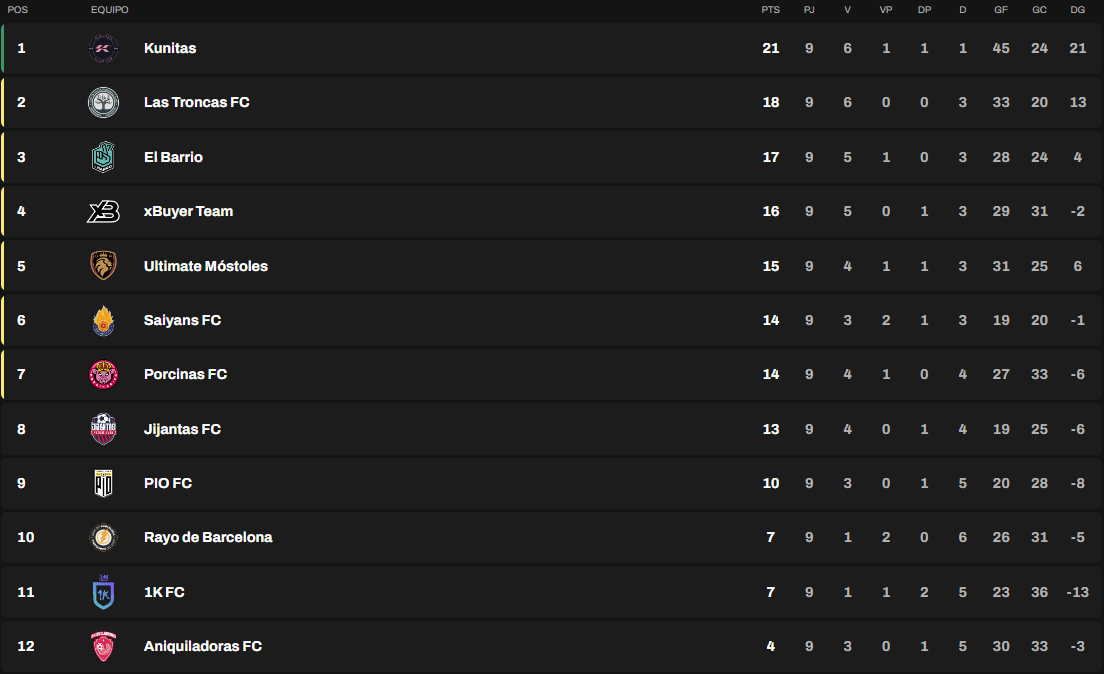The image size is (1104, 674).
Task: Select the 1K FC shield logo
Action: pyautogui.click(x=104, y=592)
